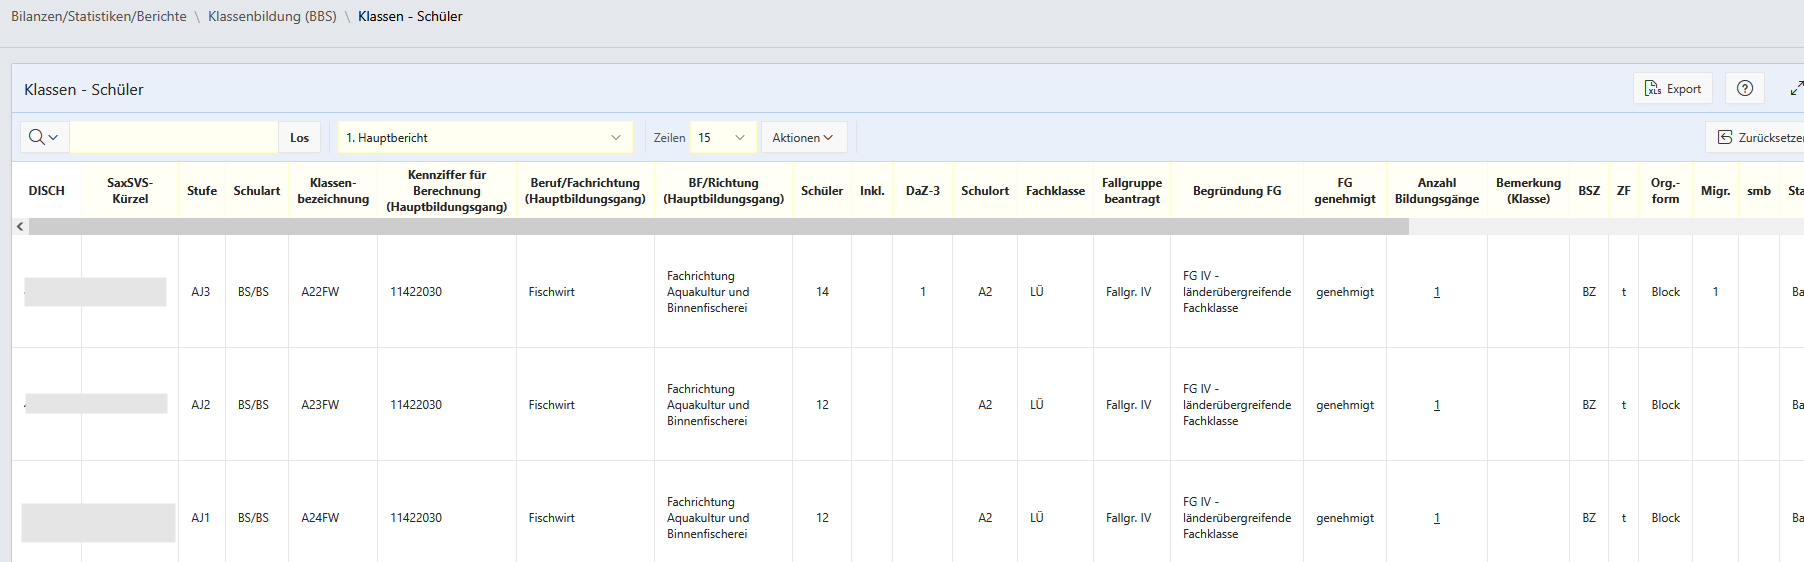Open Anzahl Bildungsgänge link for A23FW
Screen dimensions: 1804x562
tap(1437, 405)
